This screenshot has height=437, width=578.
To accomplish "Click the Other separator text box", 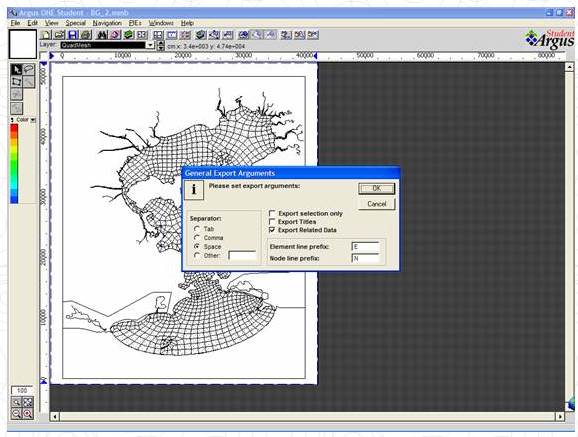I will point(242,255).
